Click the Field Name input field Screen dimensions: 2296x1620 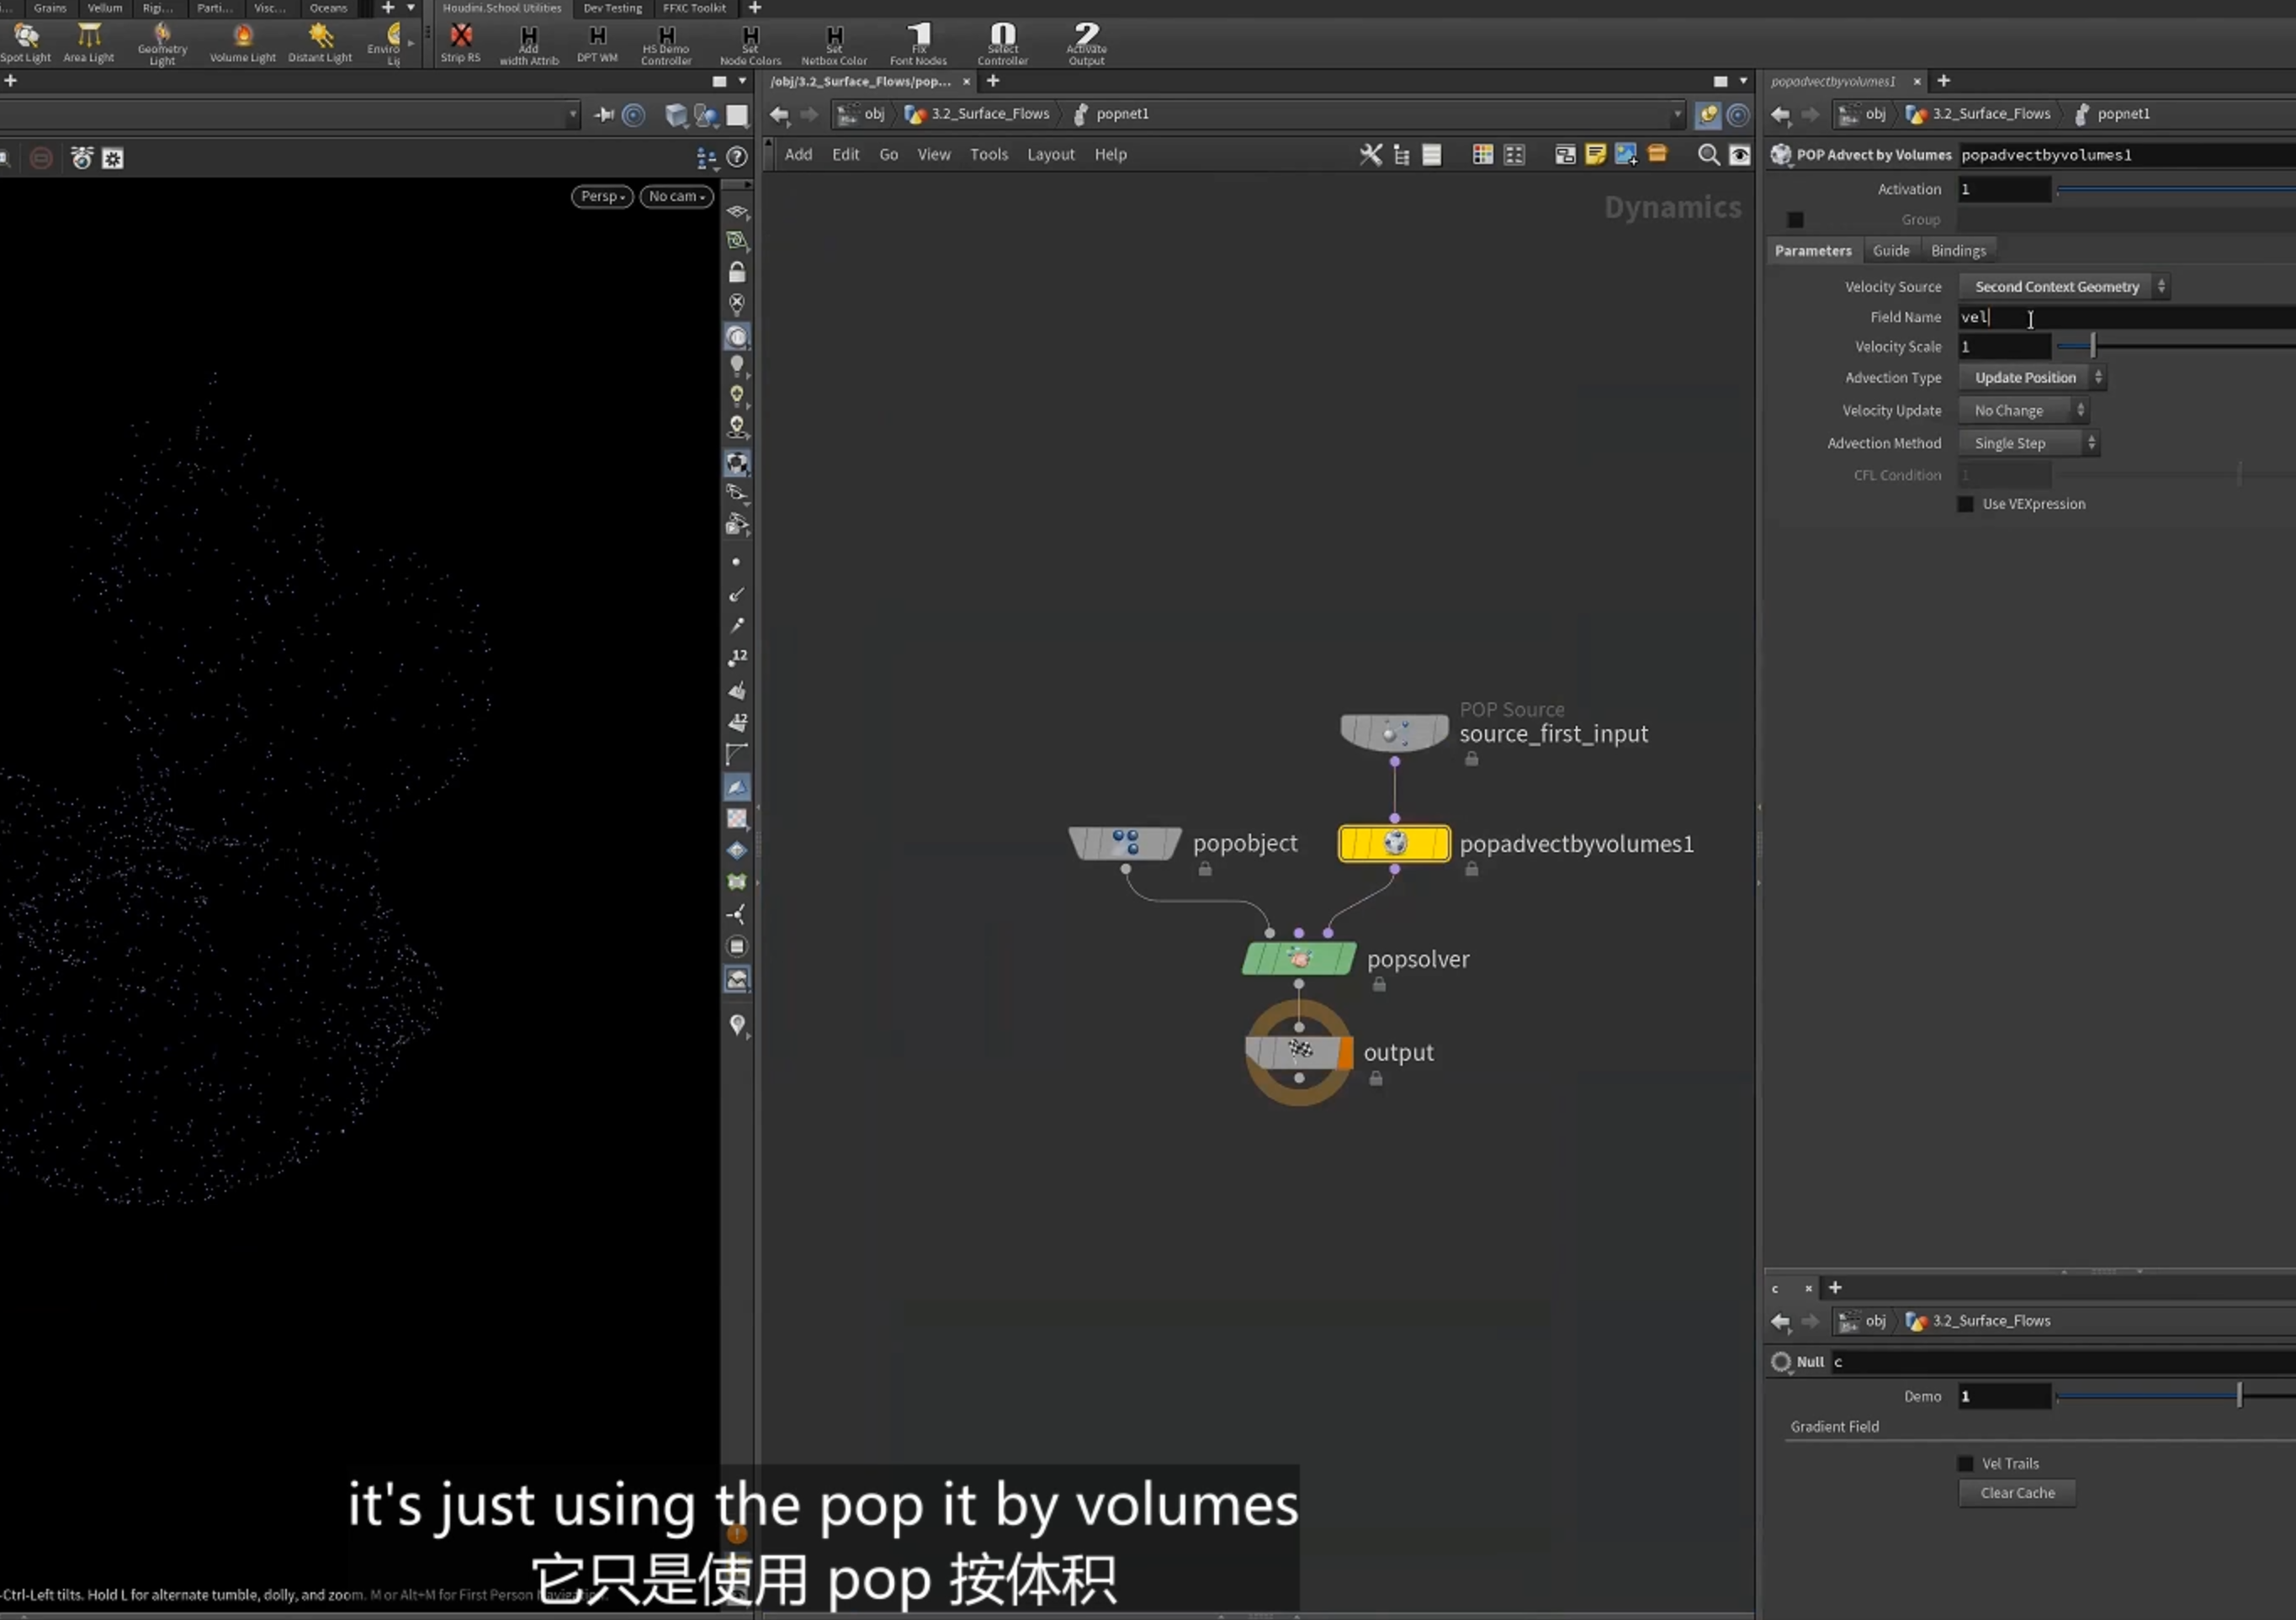(x=2126, y=317)
